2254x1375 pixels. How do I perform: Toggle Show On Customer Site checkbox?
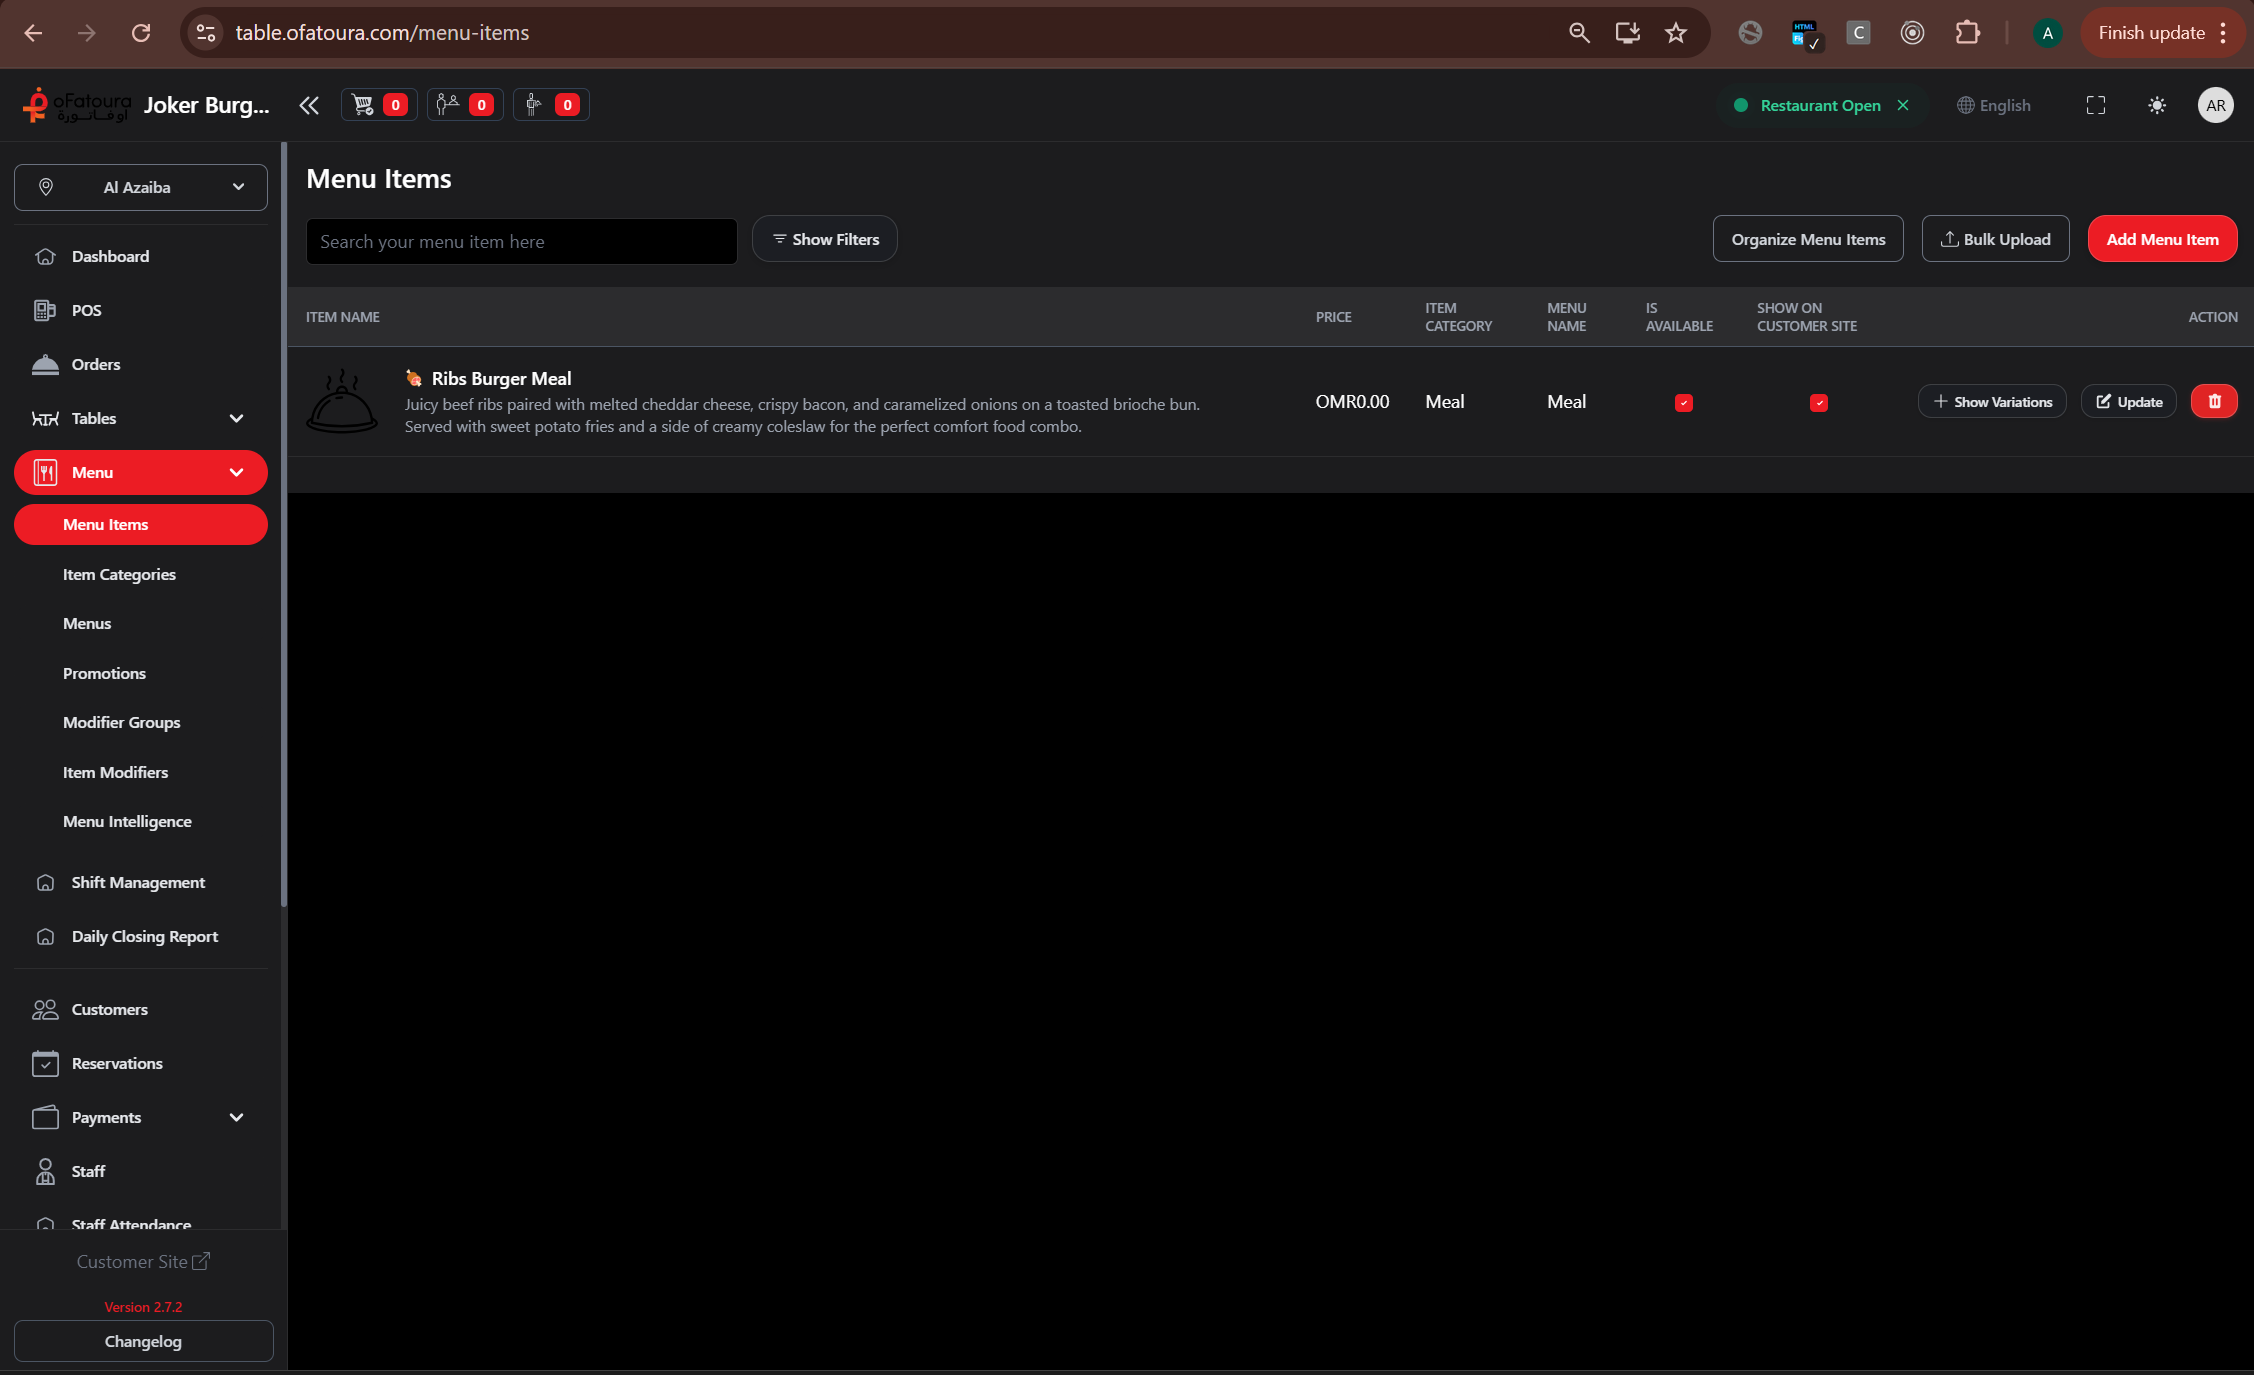pos(1819,403)
